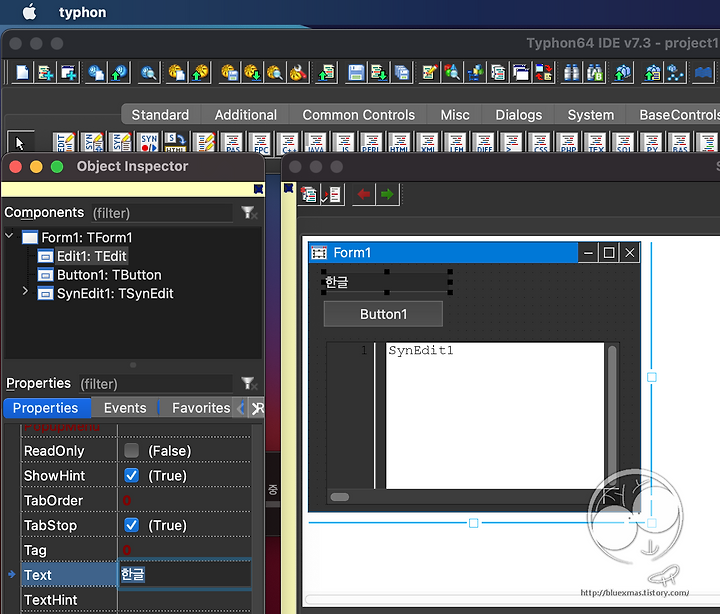
Task: Open the System palette tab
Action: 591,115
